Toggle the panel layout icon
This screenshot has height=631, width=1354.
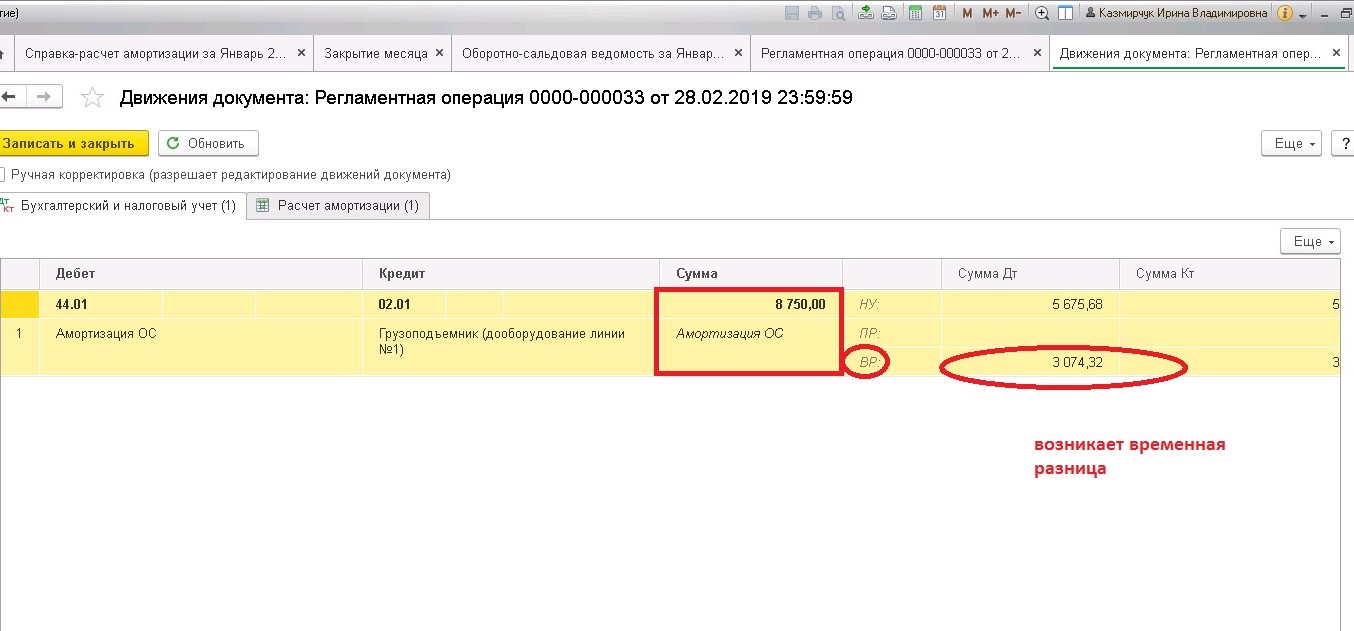click(x=1065, y=13)
